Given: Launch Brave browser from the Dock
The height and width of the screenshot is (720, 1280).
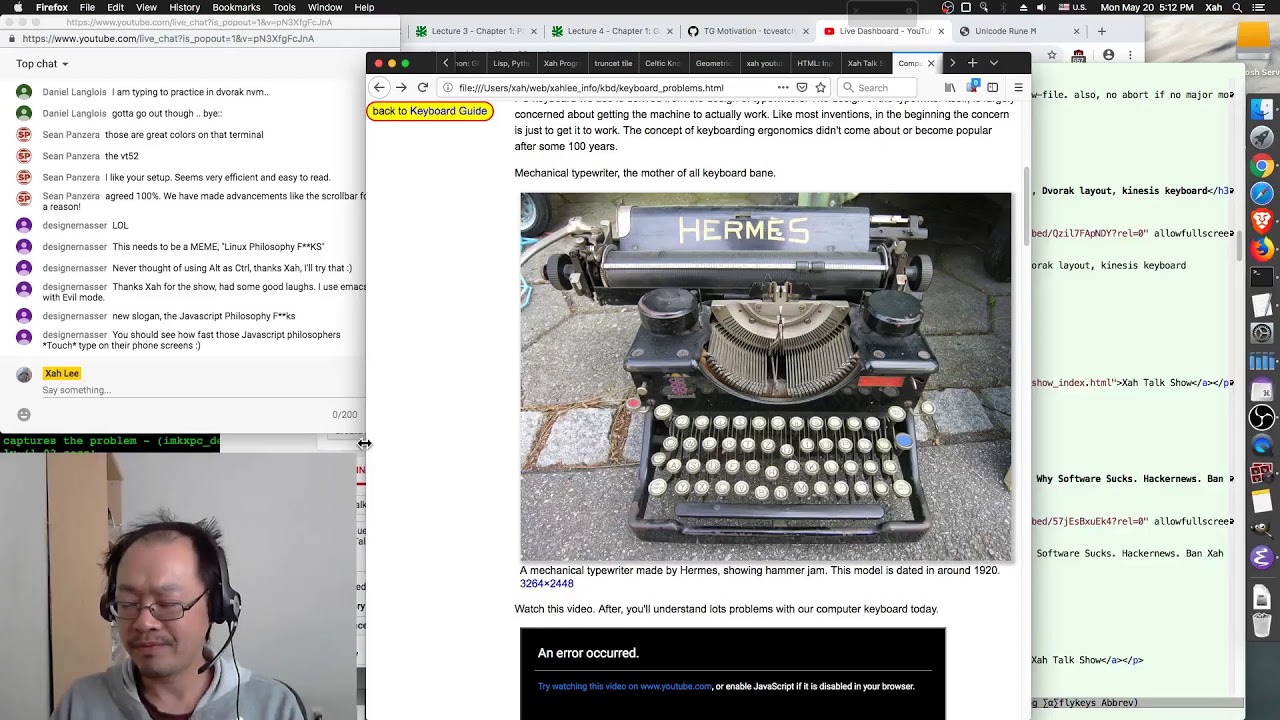Looking at the screenshot, I should point(1262,221).
